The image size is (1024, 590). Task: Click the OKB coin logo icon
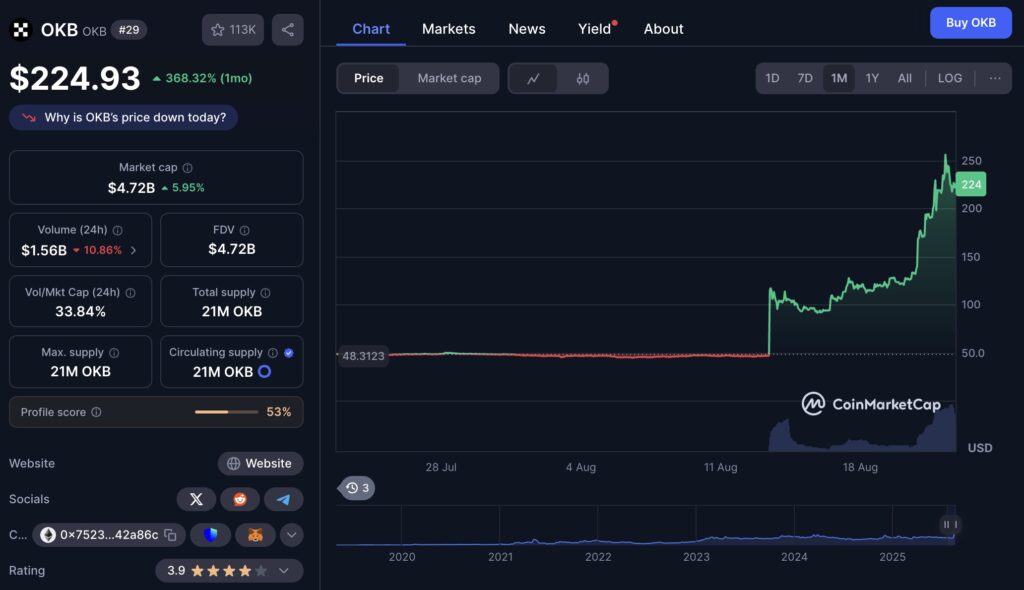tap(21, 29)
